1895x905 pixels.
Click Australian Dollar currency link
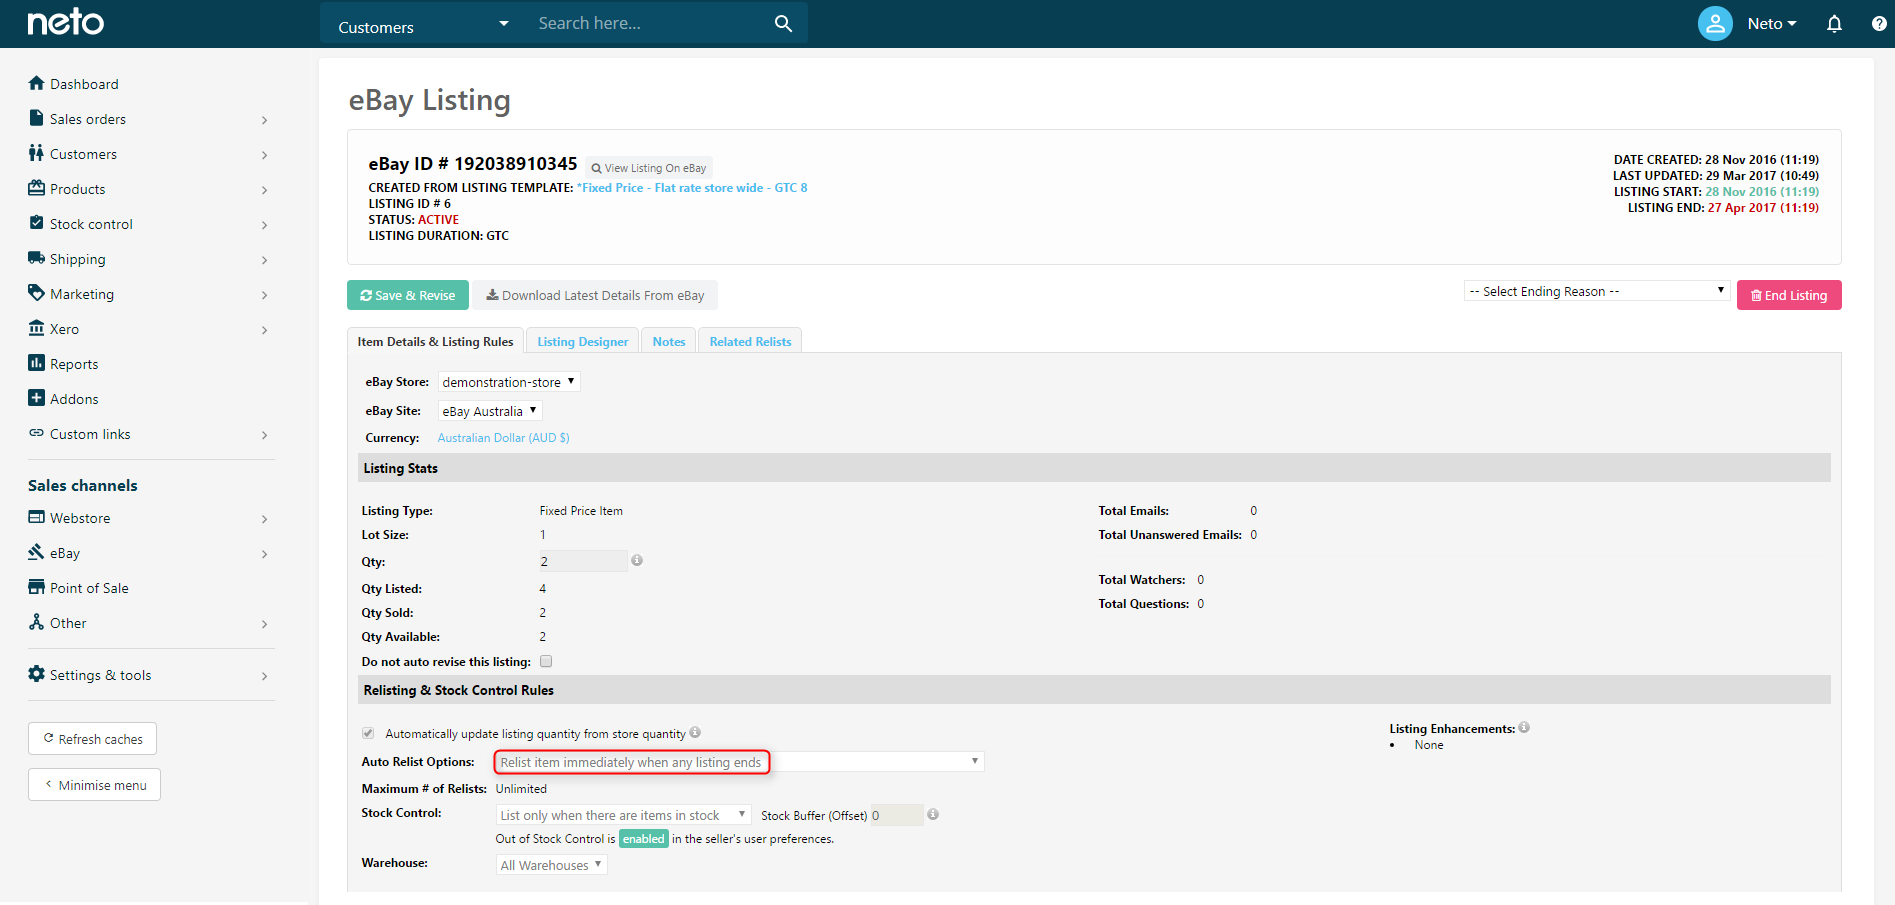tap(503, 438)
